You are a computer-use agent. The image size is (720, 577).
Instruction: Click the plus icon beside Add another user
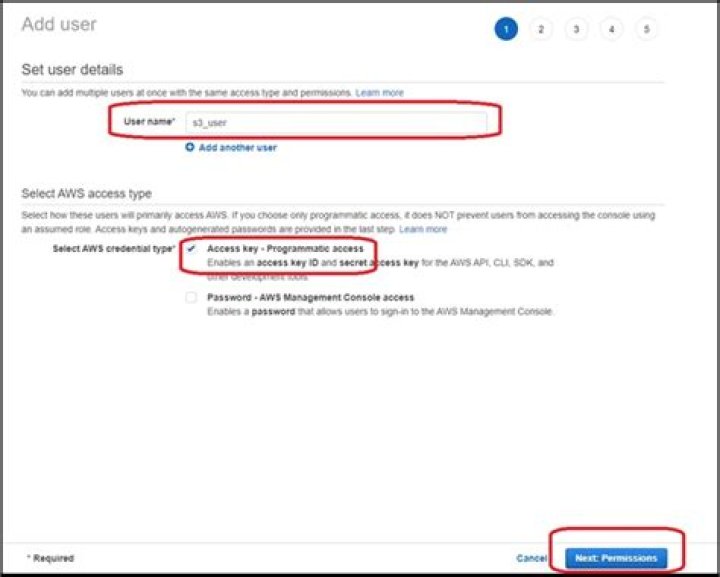click(189, 147)
